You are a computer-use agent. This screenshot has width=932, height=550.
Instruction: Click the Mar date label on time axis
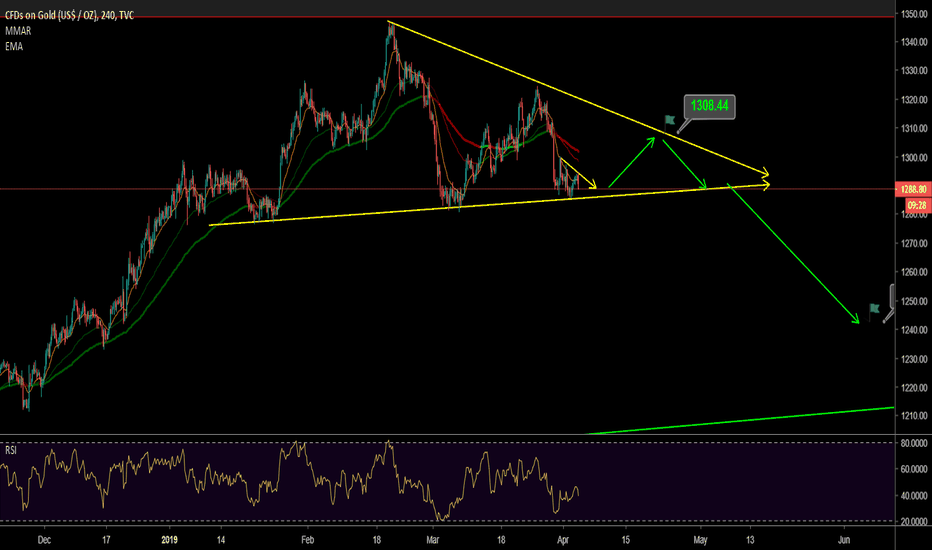click(433, 540)
